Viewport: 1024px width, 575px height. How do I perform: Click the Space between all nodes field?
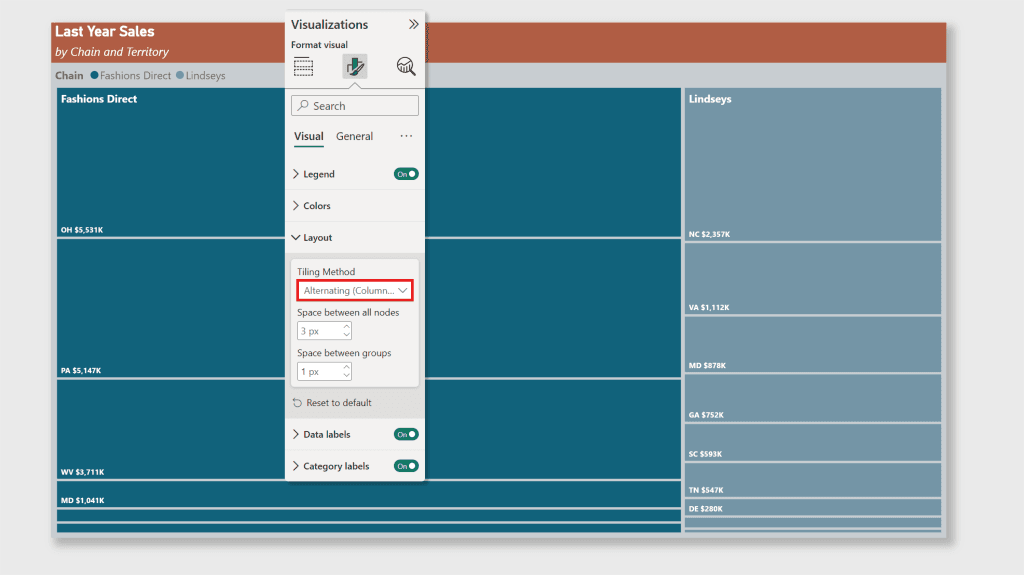pos(325,331)
